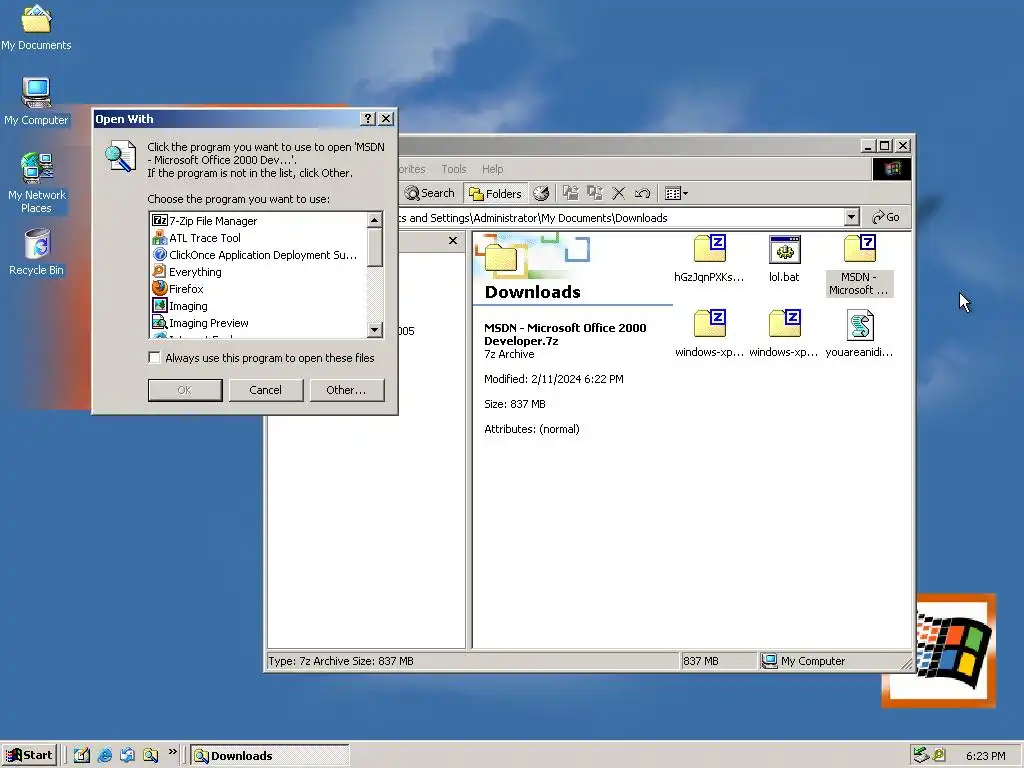The image size is (1024, 768).
Task: Click 'Type: 7z Archive Size: 837 MB' status text
Action: pyautogui.click(x=341, y=661)
